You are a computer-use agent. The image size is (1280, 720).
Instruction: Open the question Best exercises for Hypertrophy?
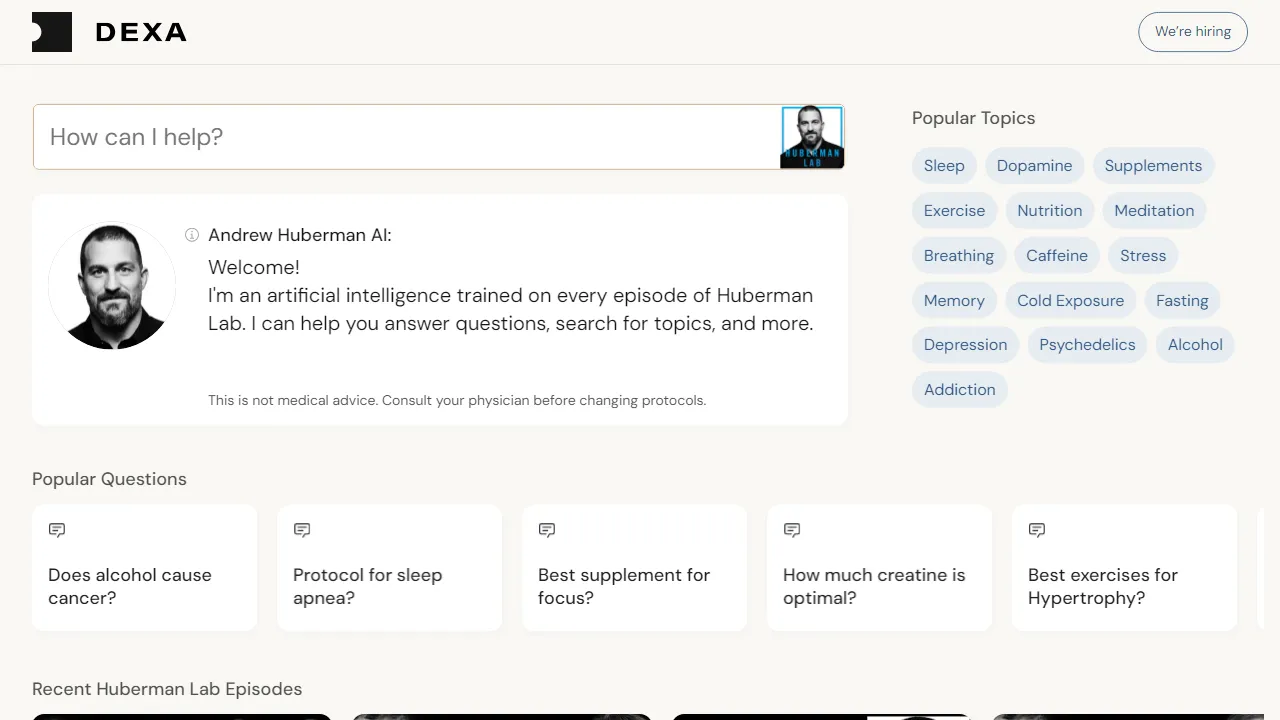[1124, 568]
